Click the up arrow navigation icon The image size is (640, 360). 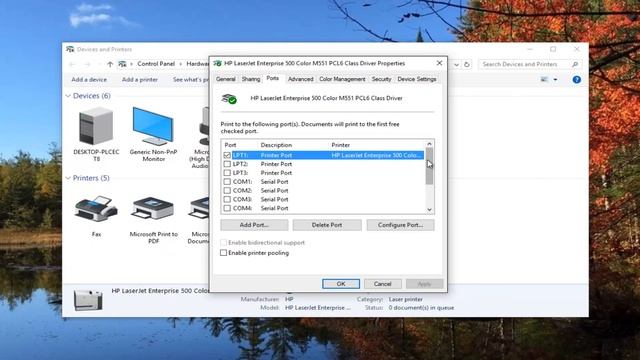point(110,64)
